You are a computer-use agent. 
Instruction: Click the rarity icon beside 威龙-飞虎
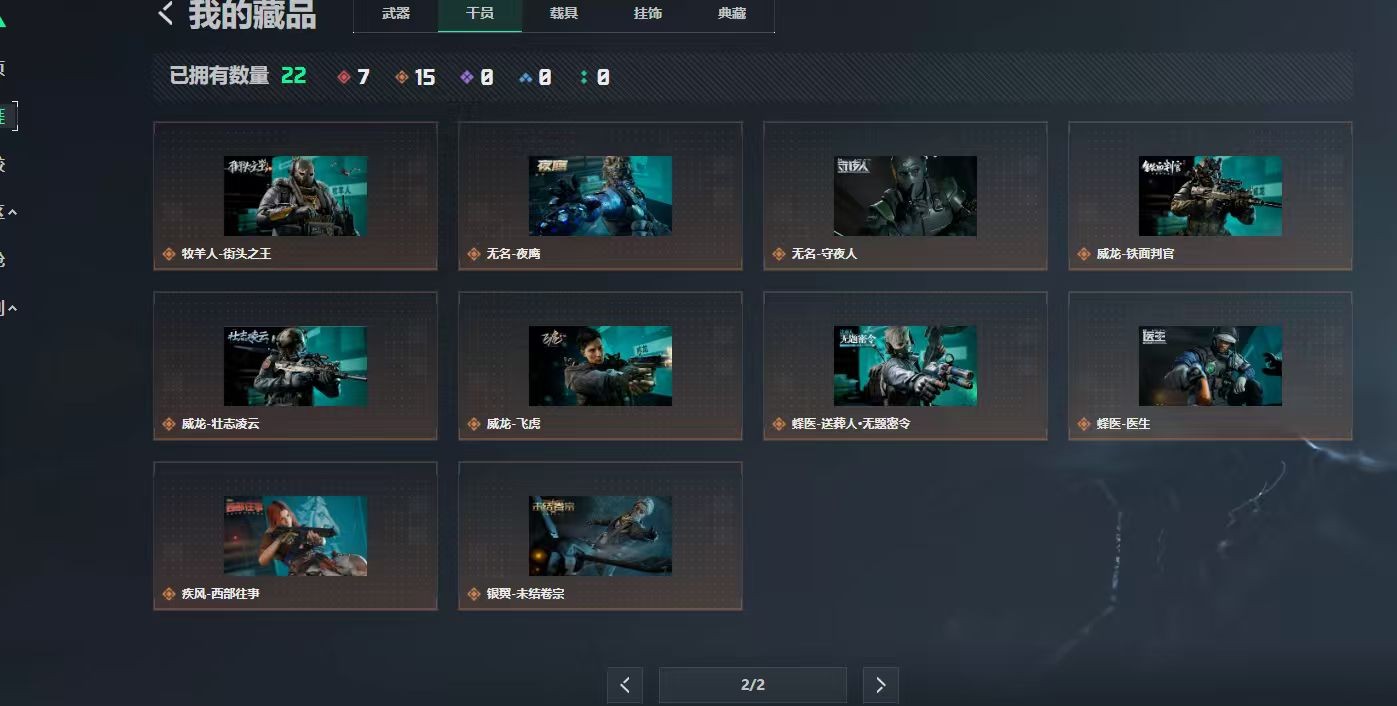tap(474, 424)
